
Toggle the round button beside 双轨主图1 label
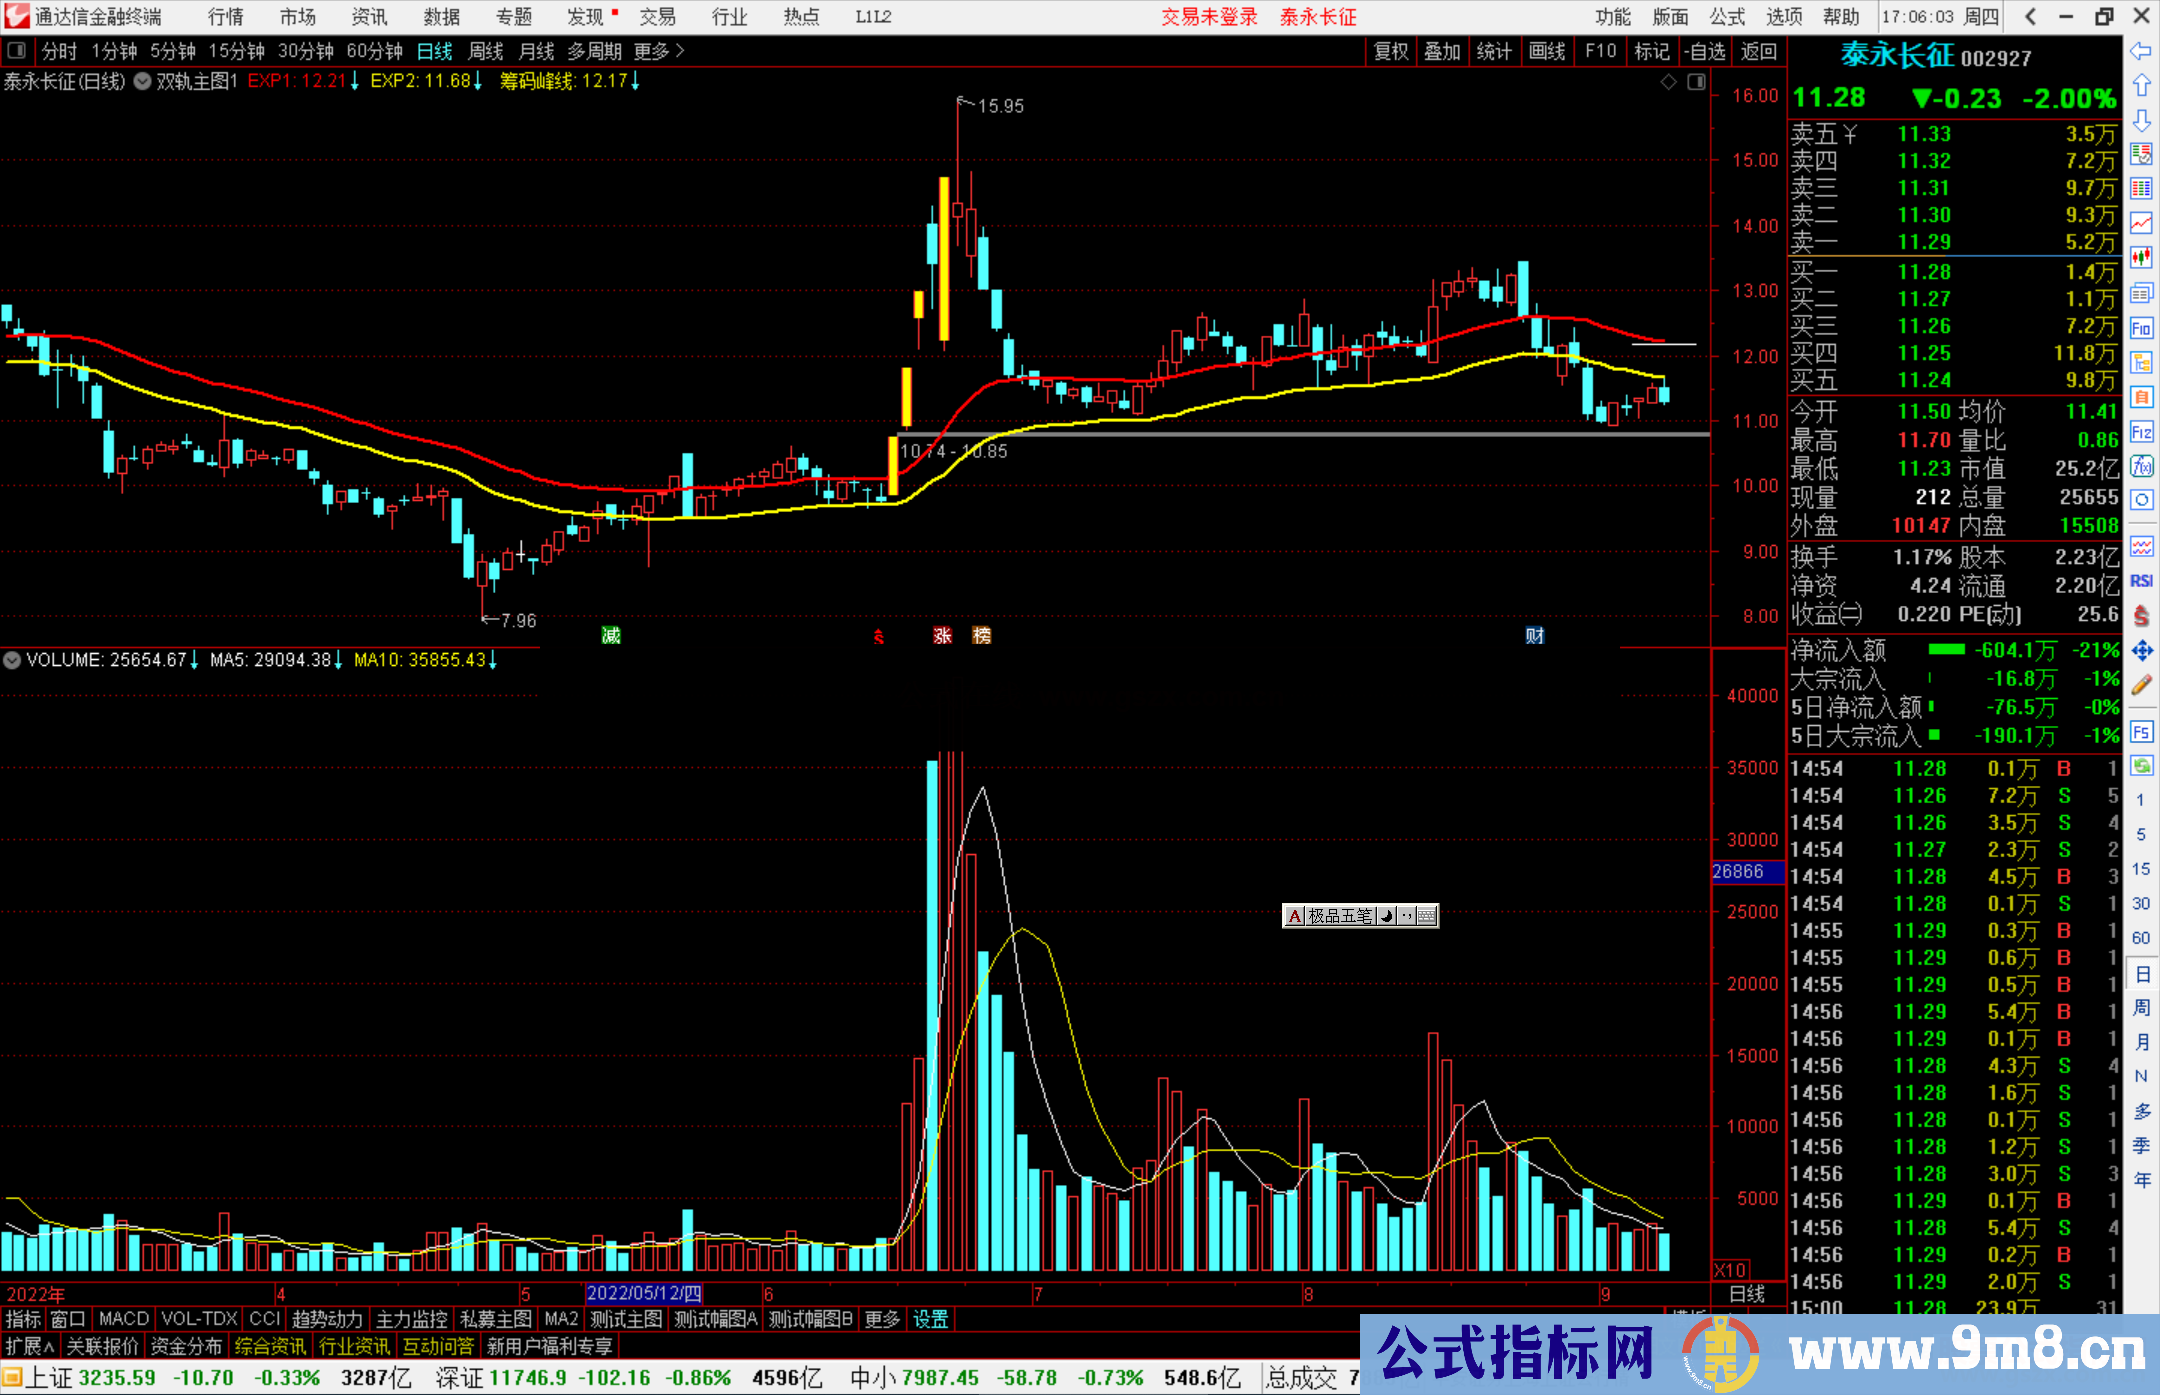pyautogui.click(x=142, y=81)
